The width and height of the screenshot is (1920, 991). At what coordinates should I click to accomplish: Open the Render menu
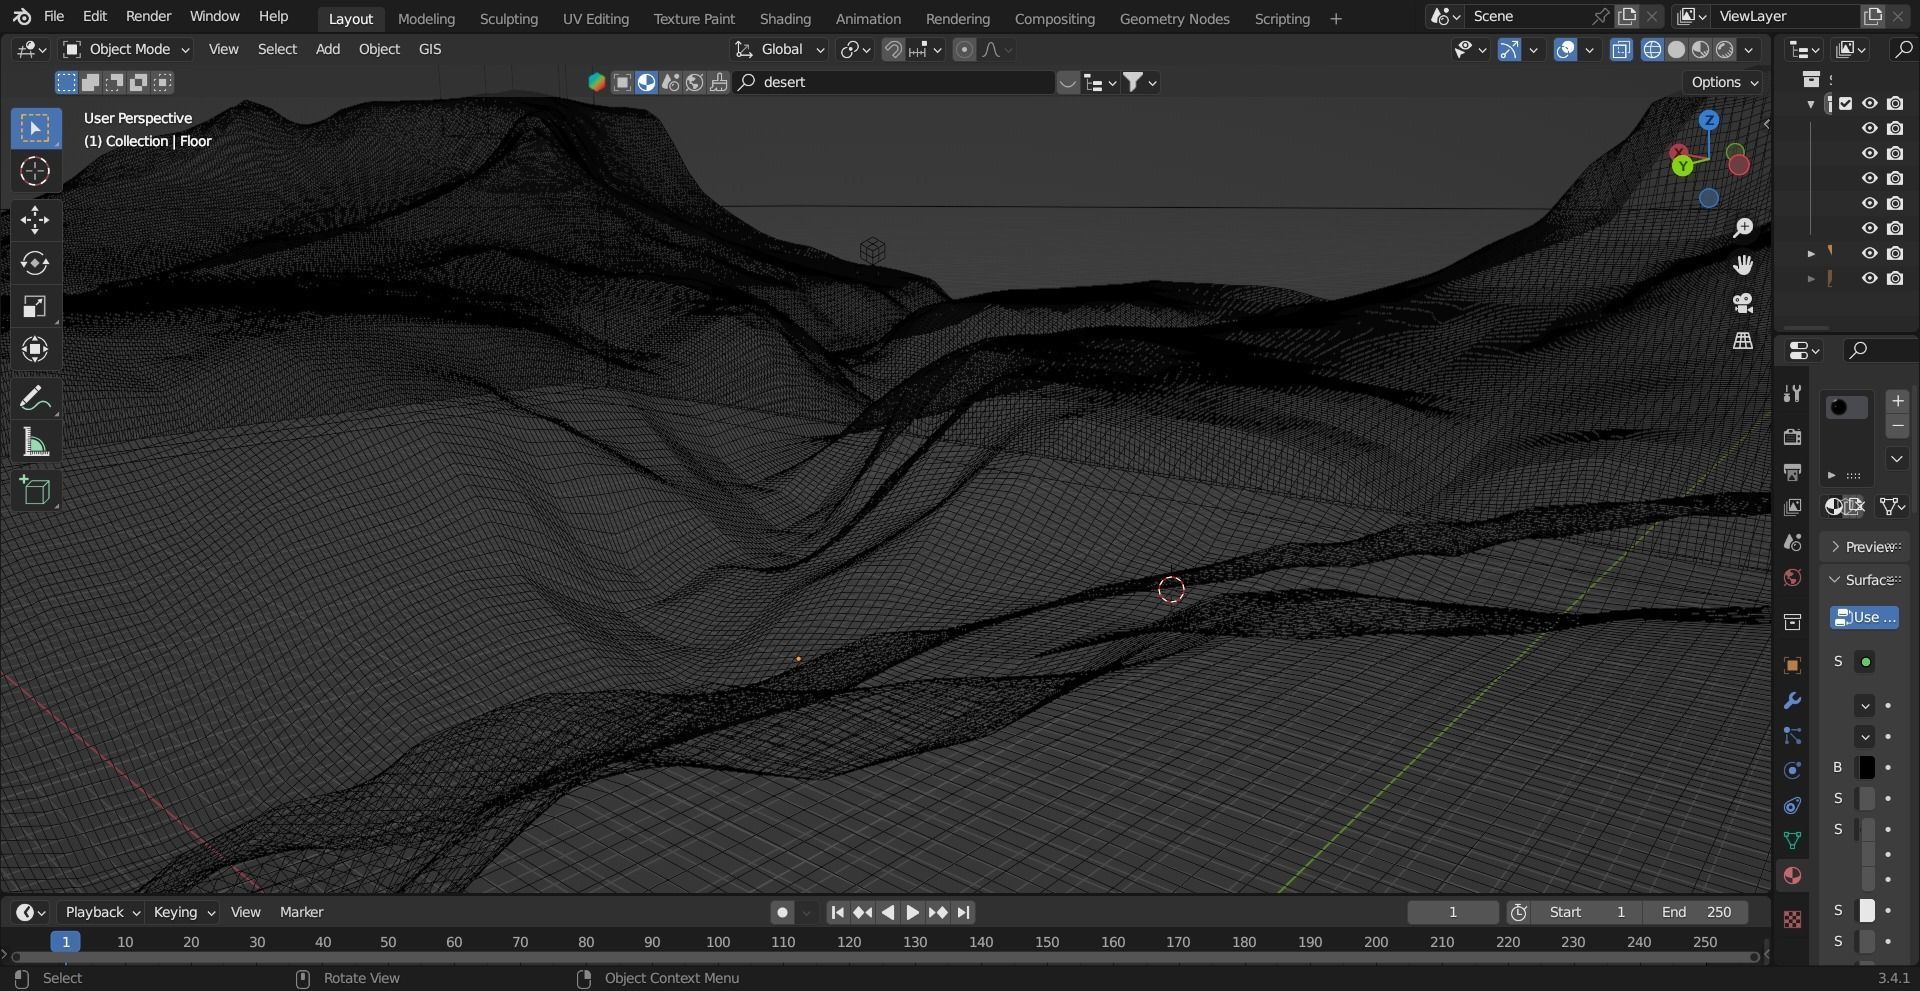(148, 17)
